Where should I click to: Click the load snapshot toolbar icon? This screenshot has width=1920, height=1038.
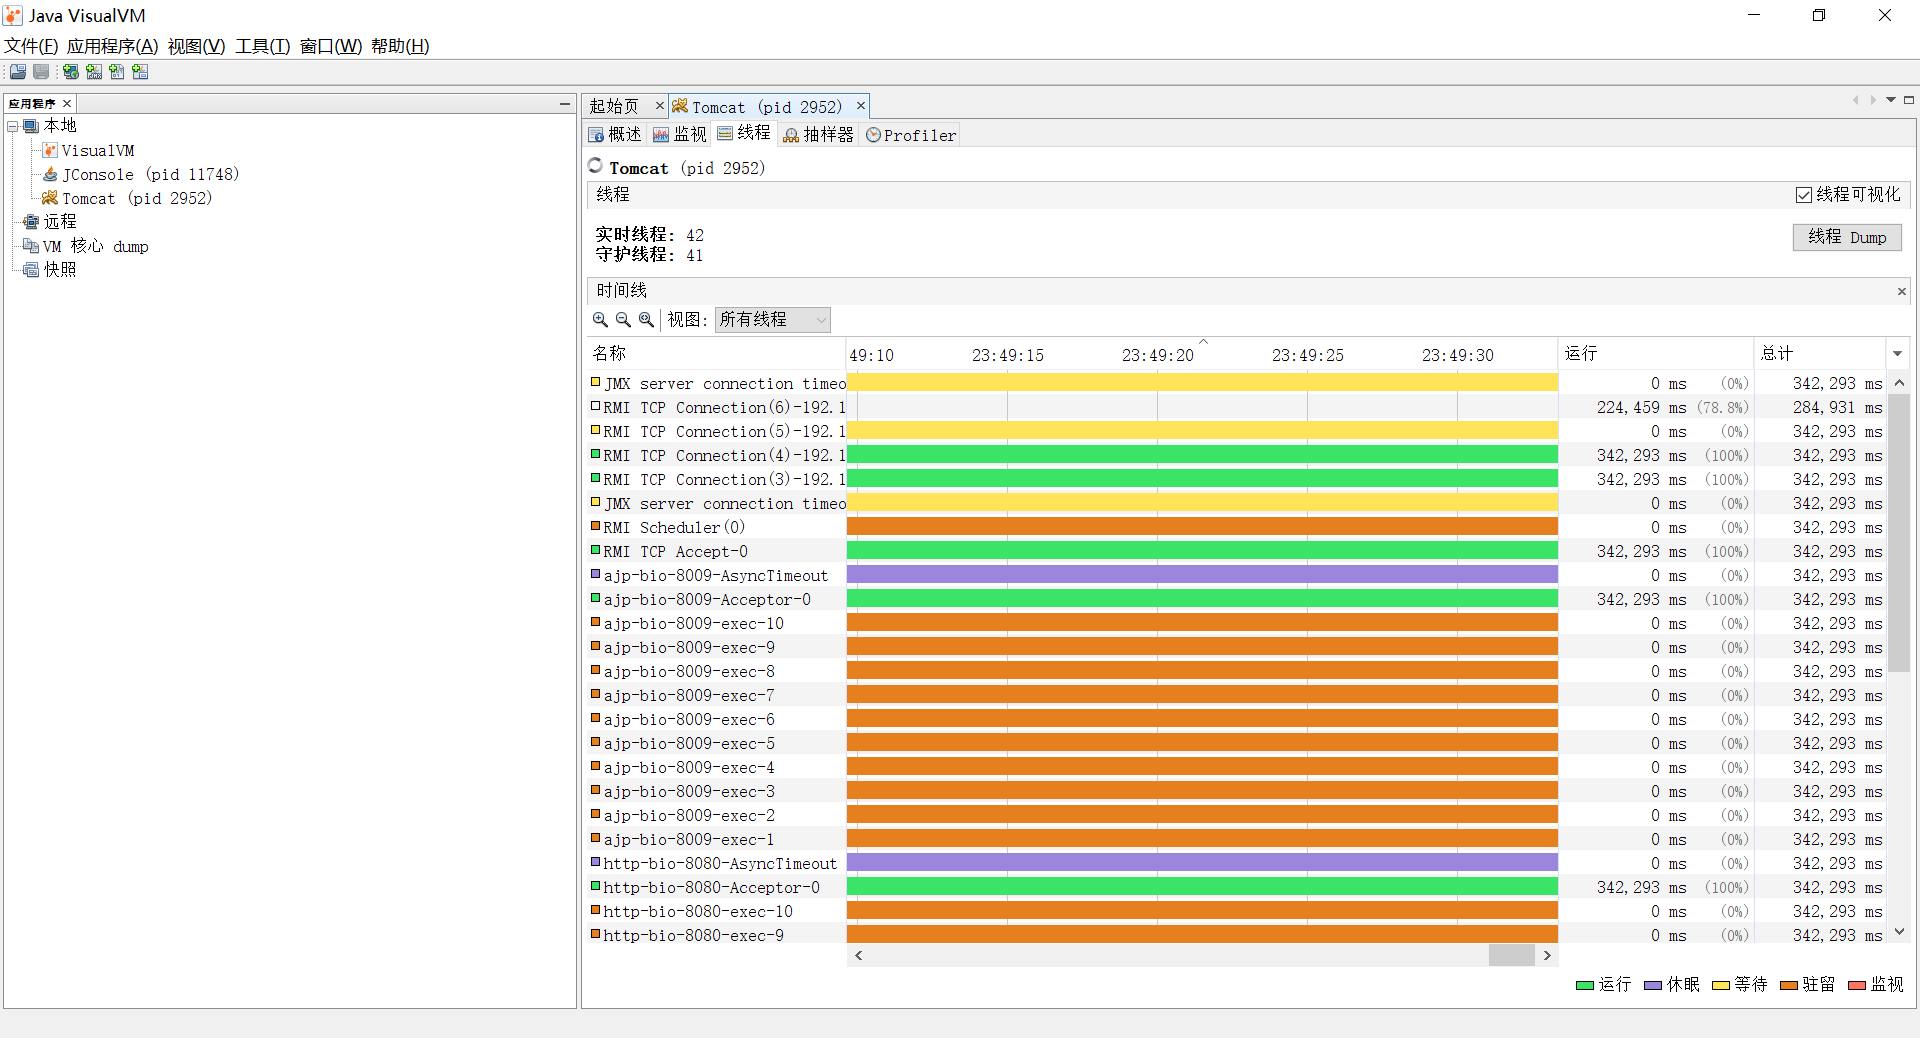[18, 72]
